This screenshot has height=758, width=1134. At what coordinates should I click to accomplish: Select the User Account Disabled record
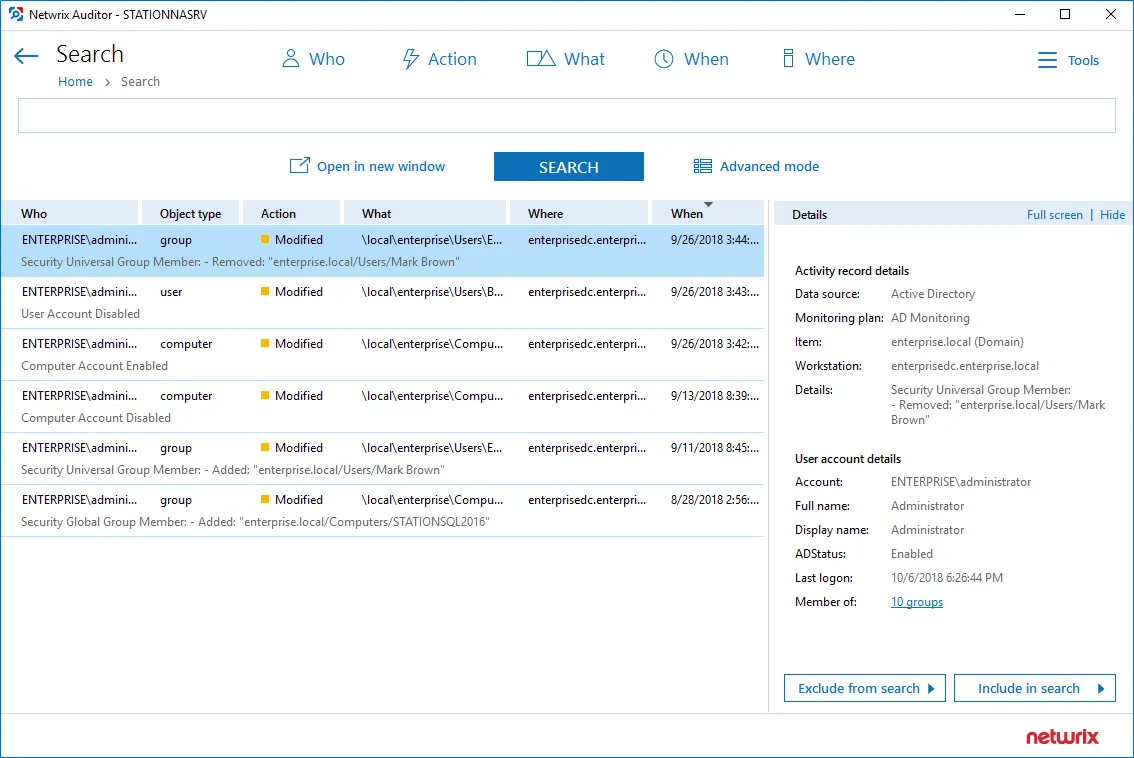tap(383, 303)
